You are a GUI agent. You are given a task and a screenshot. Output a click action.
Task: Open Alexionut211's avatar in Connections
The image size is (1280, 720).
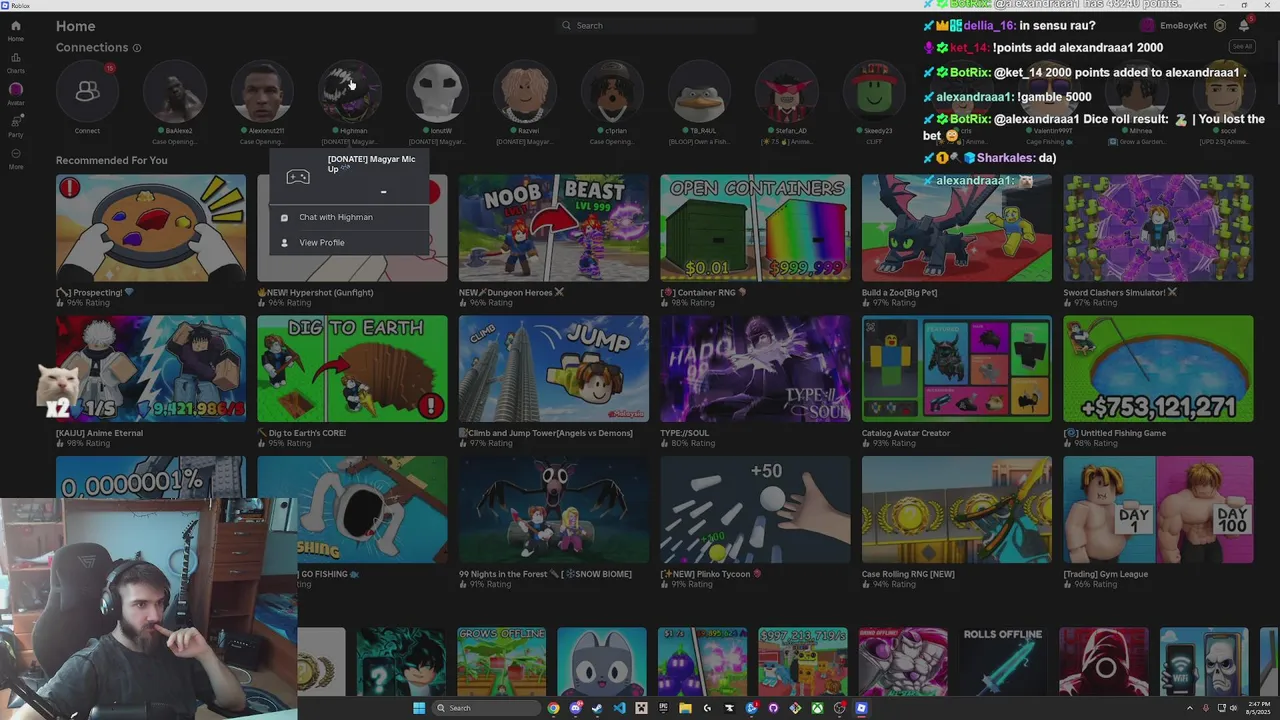(x=262, y=92)
